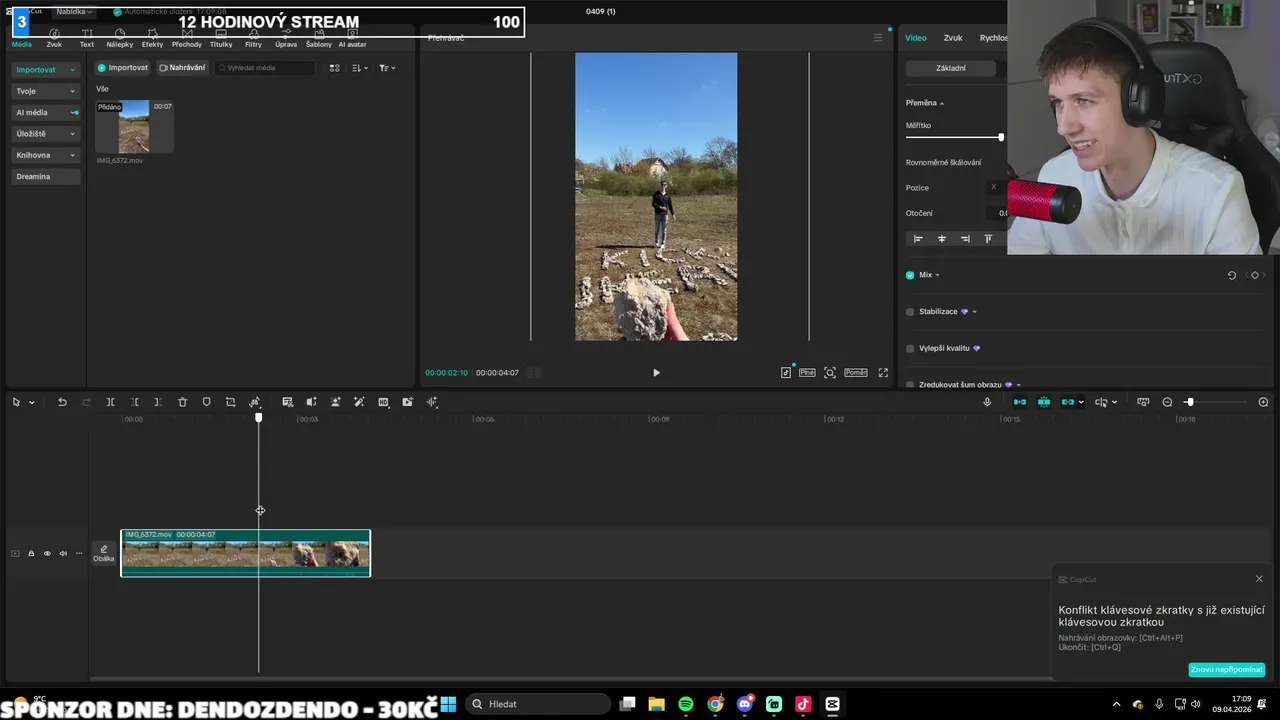Click the Importovat button with plus icon
Viewport: 1280px width, 720px height.
click(122, 68)
